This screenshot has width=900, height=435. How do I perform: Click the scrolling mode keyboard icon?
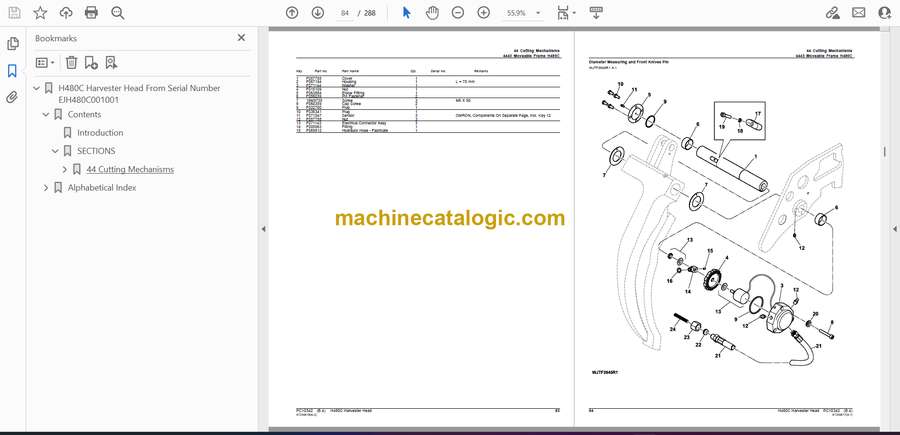[596, 13]
